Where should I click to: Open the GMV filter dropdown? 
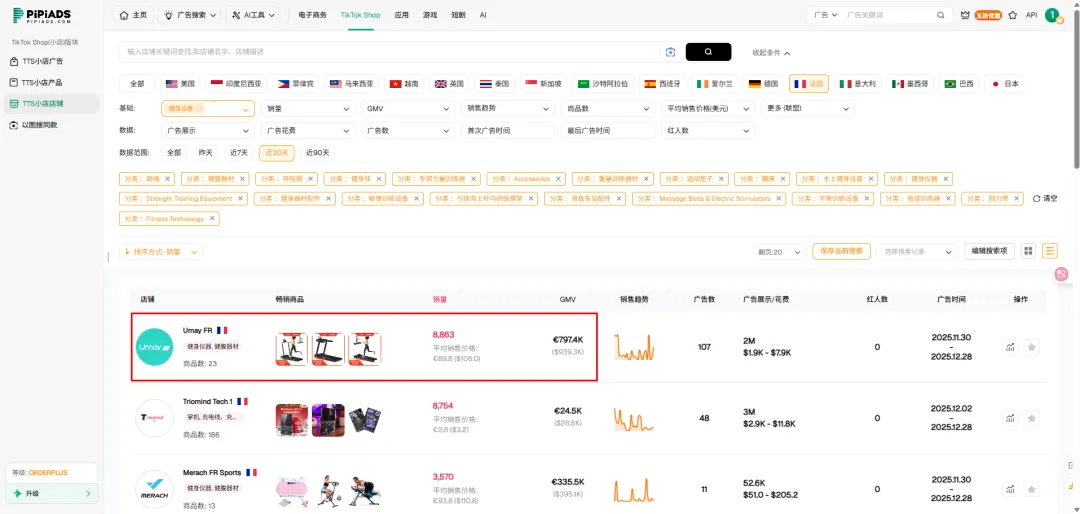[x=408, y=109]
